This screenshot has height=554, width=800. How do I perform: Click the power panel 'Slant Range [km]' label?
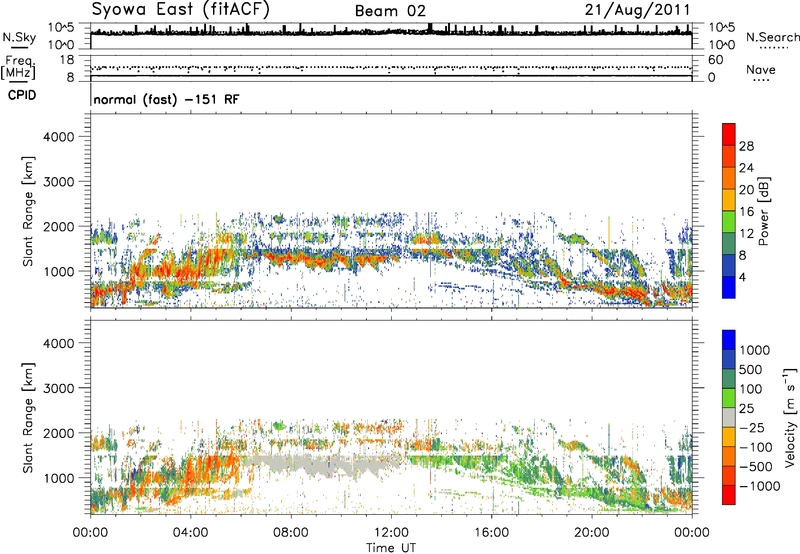(x=28, y=211)
